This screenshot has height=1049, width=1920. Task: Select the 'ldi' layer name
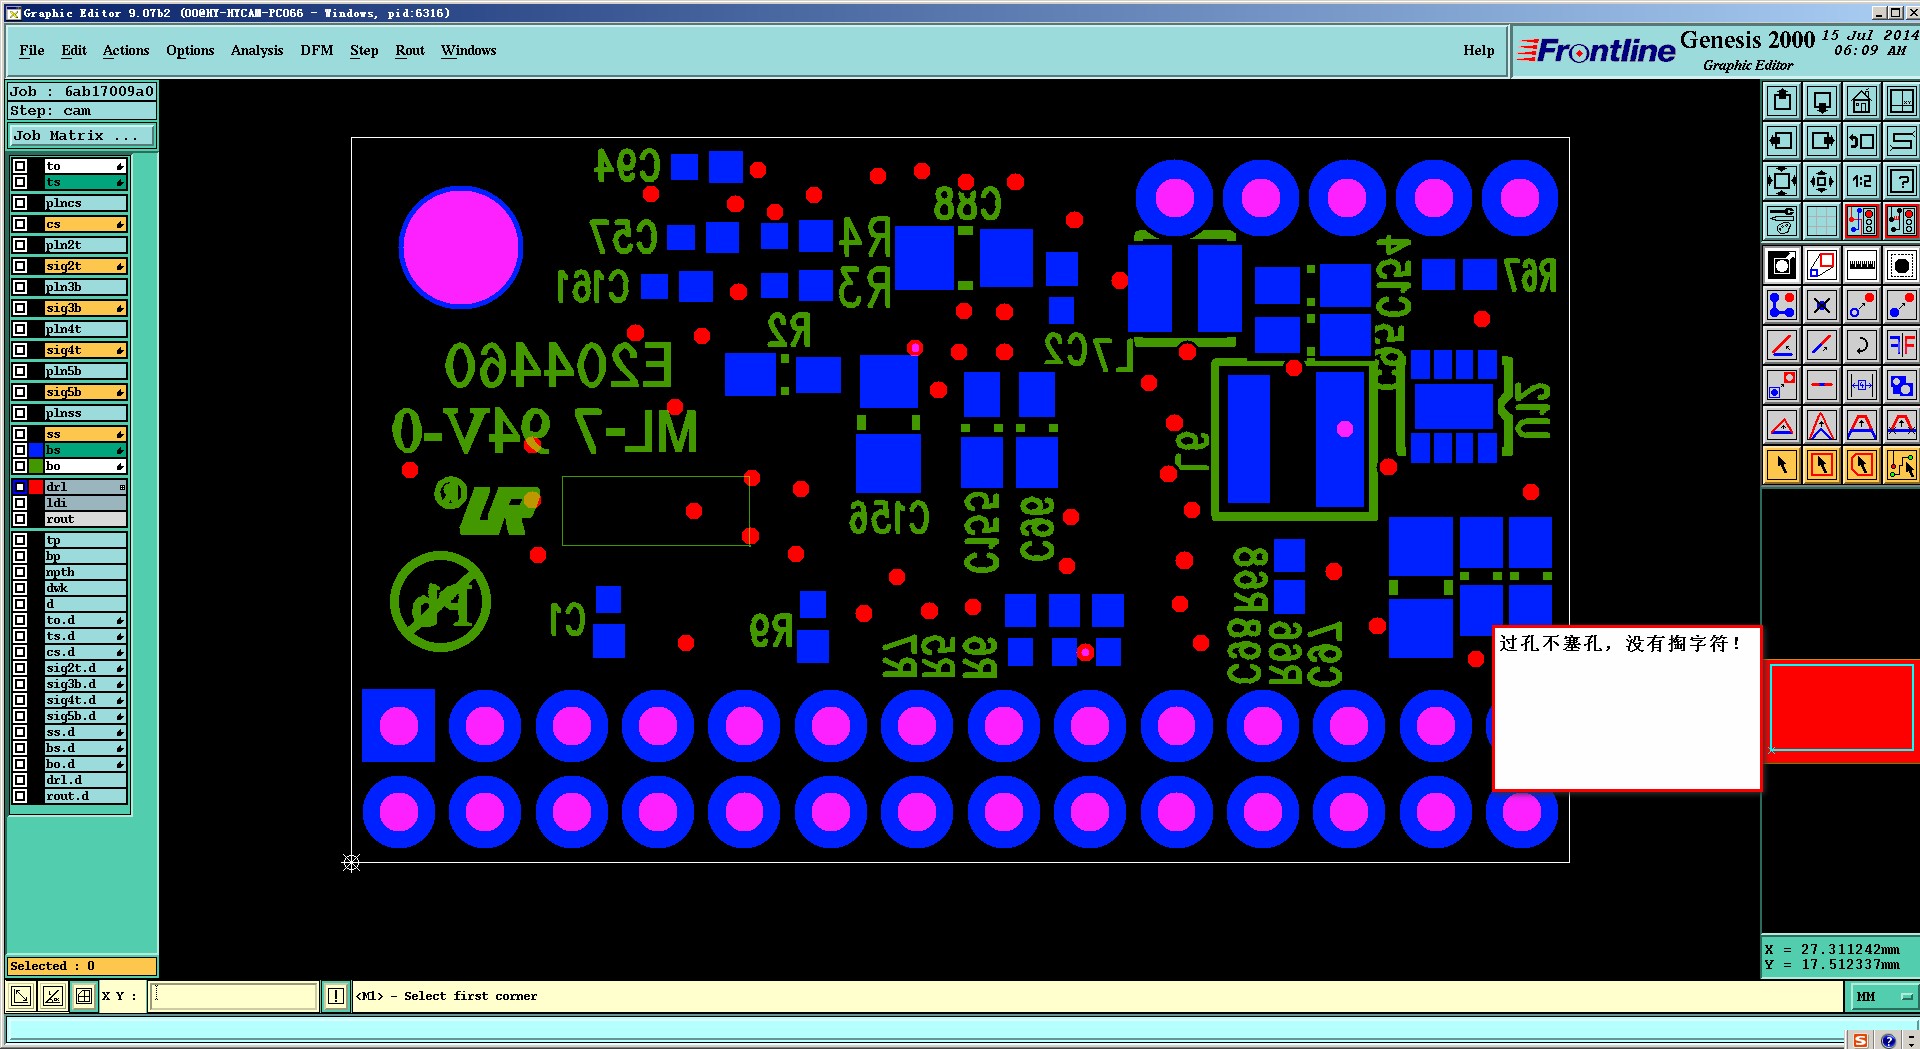(x=85, y=503)
